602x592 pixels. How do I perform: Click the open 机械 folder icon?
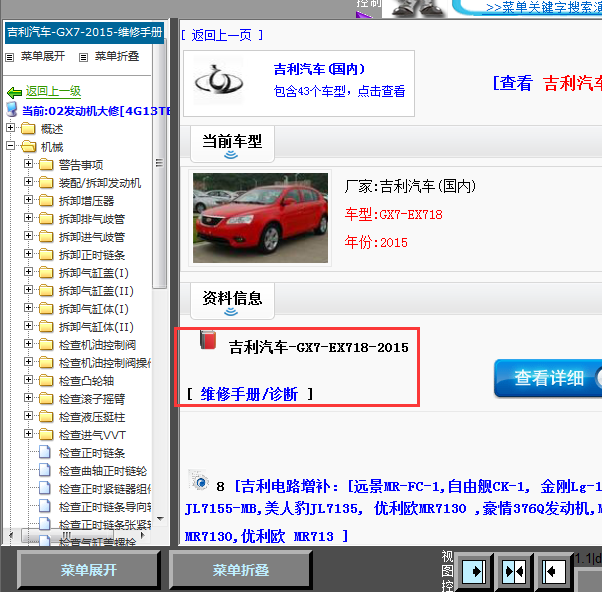pos(28,146)
